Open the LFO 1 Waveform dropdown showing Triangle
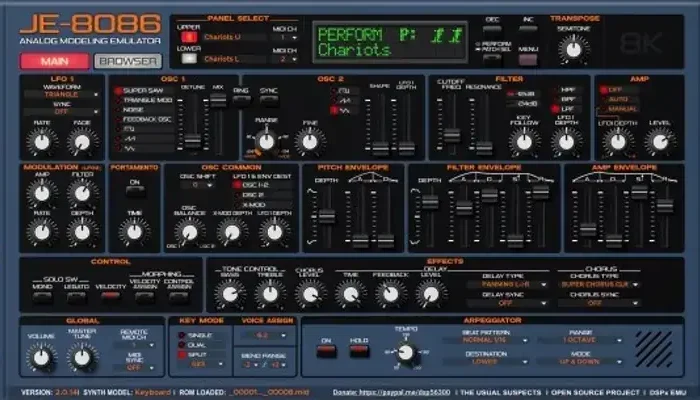This screenshot has height=400, width=700. pos(62,95)
